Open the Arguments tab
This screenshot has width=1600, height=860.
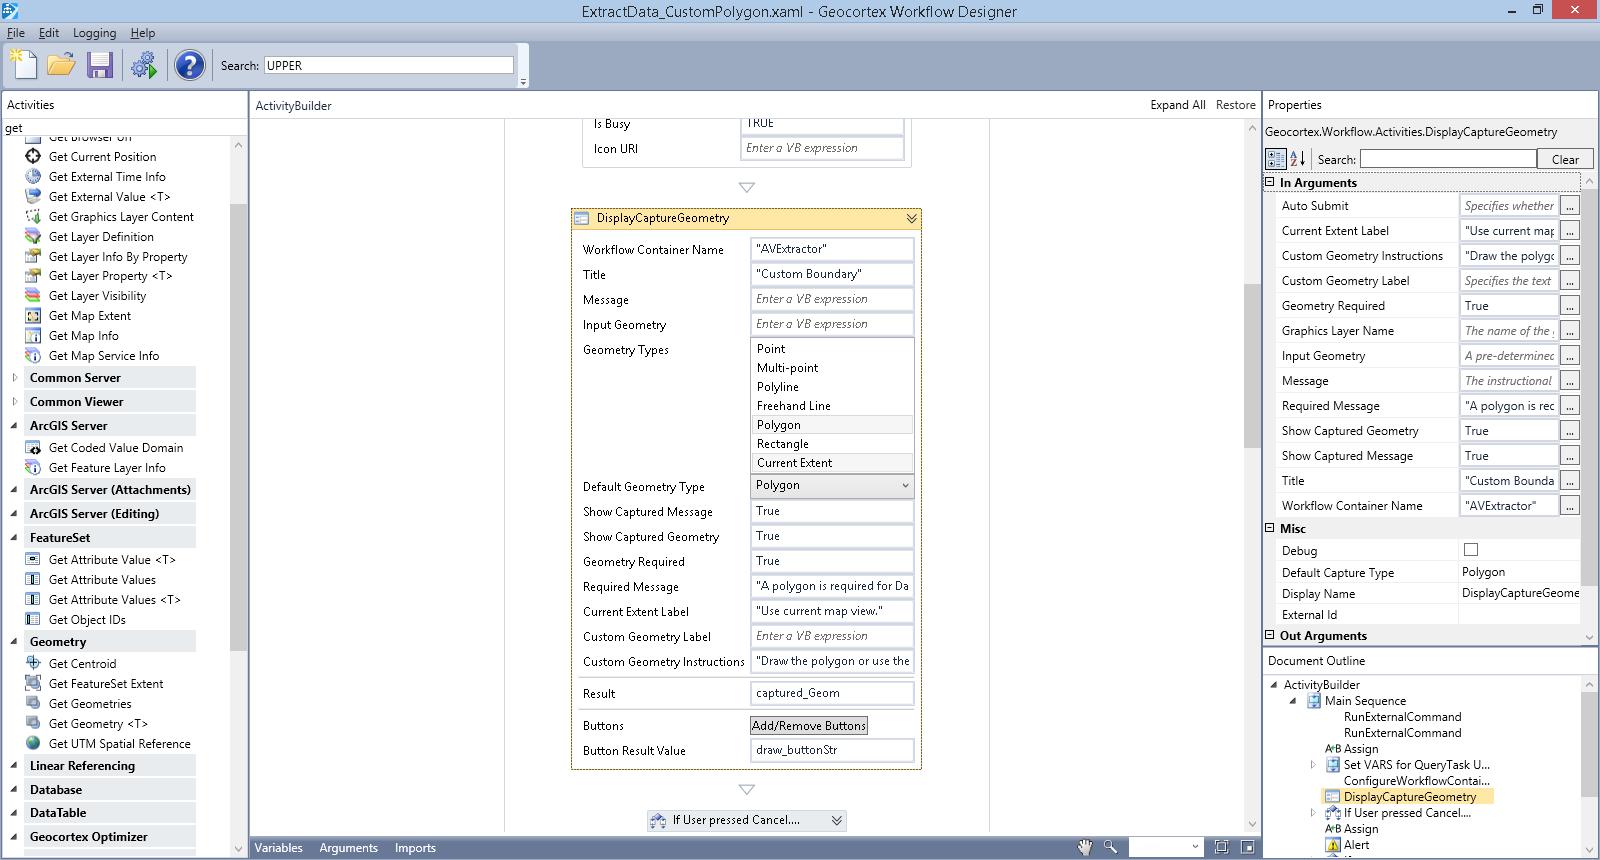[348, 848]
